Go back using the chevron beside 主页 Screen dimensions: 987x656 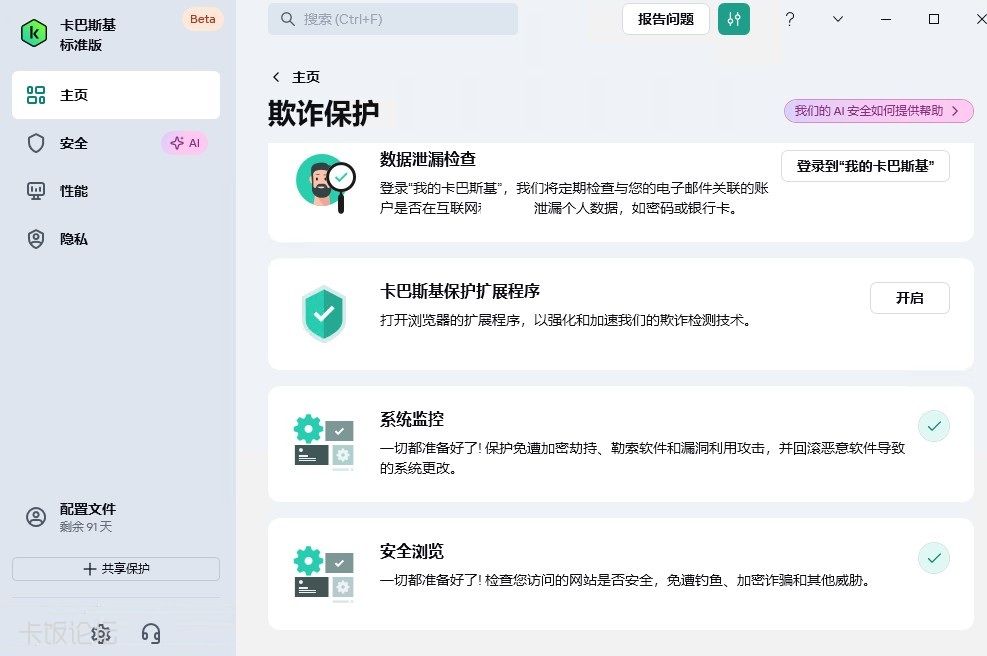276,77
